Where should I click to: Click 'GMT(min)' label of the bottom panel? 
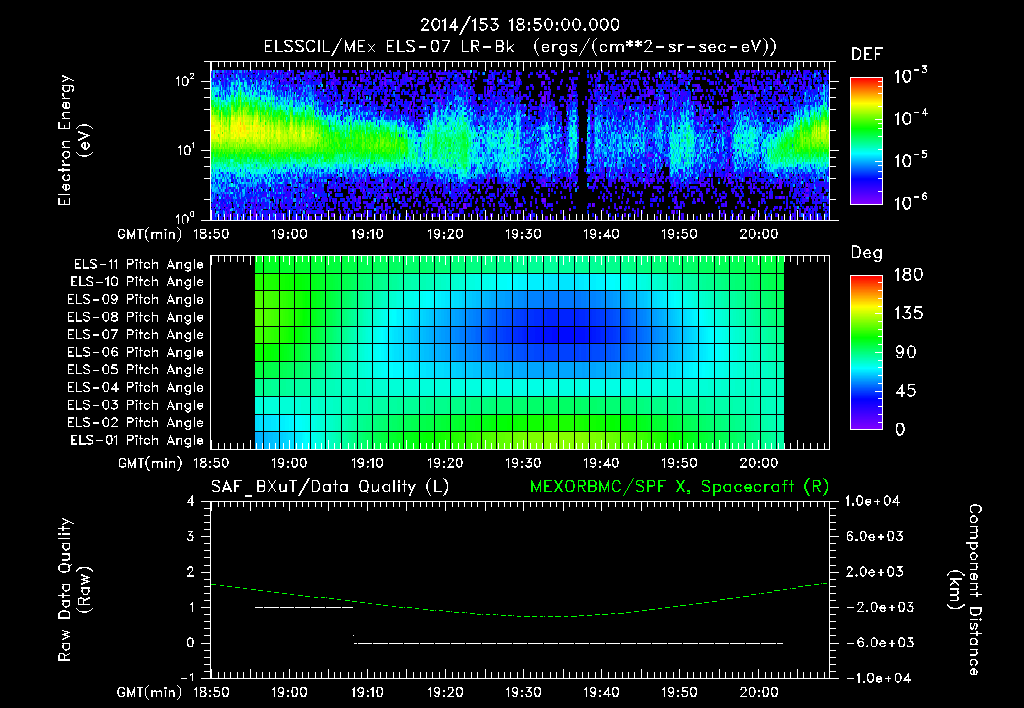(x=150, y=692)
